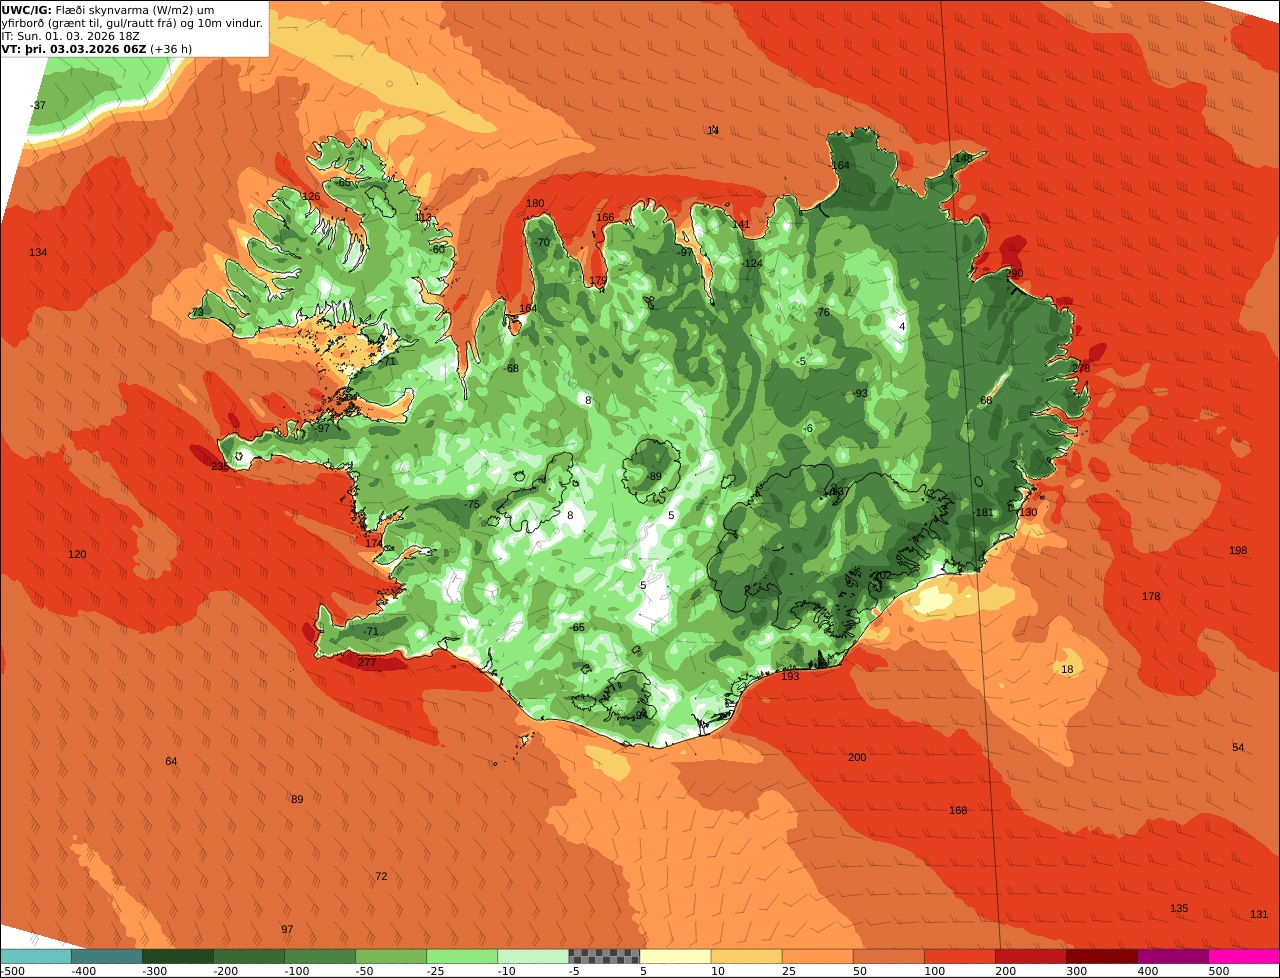
Task: Click the map value '126' over the Westfjords
Action: click(311, 196)
